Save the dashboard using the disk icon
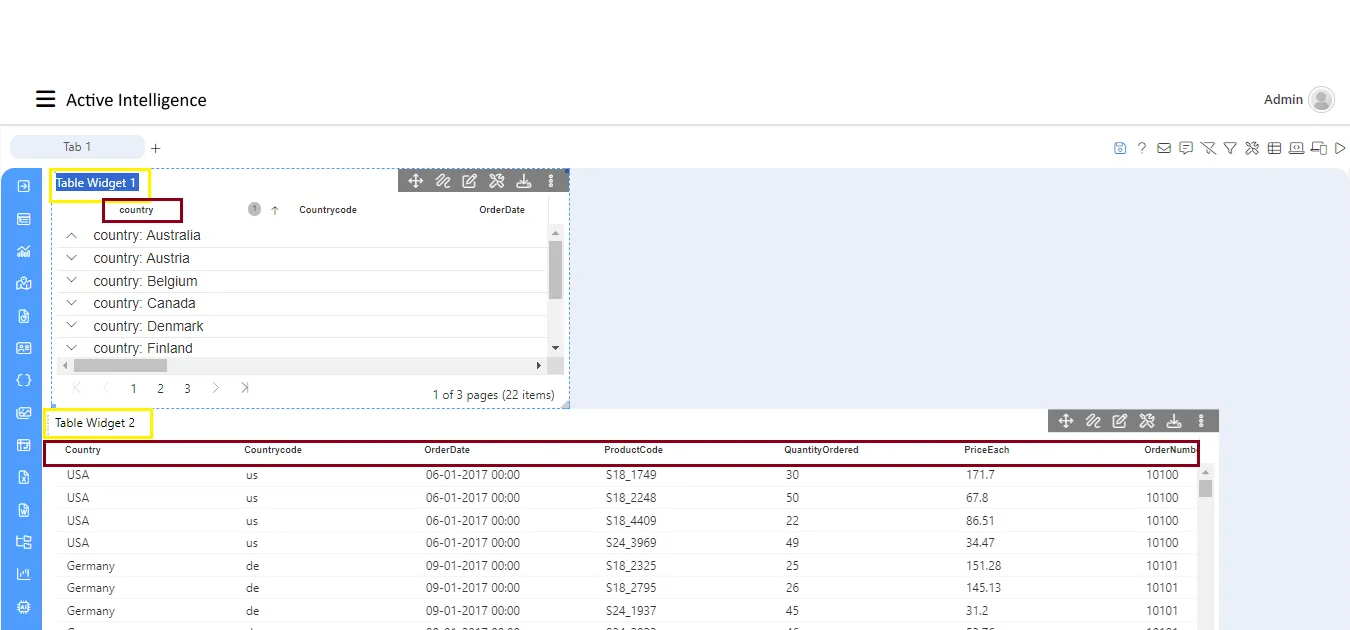 (1120, 148)
